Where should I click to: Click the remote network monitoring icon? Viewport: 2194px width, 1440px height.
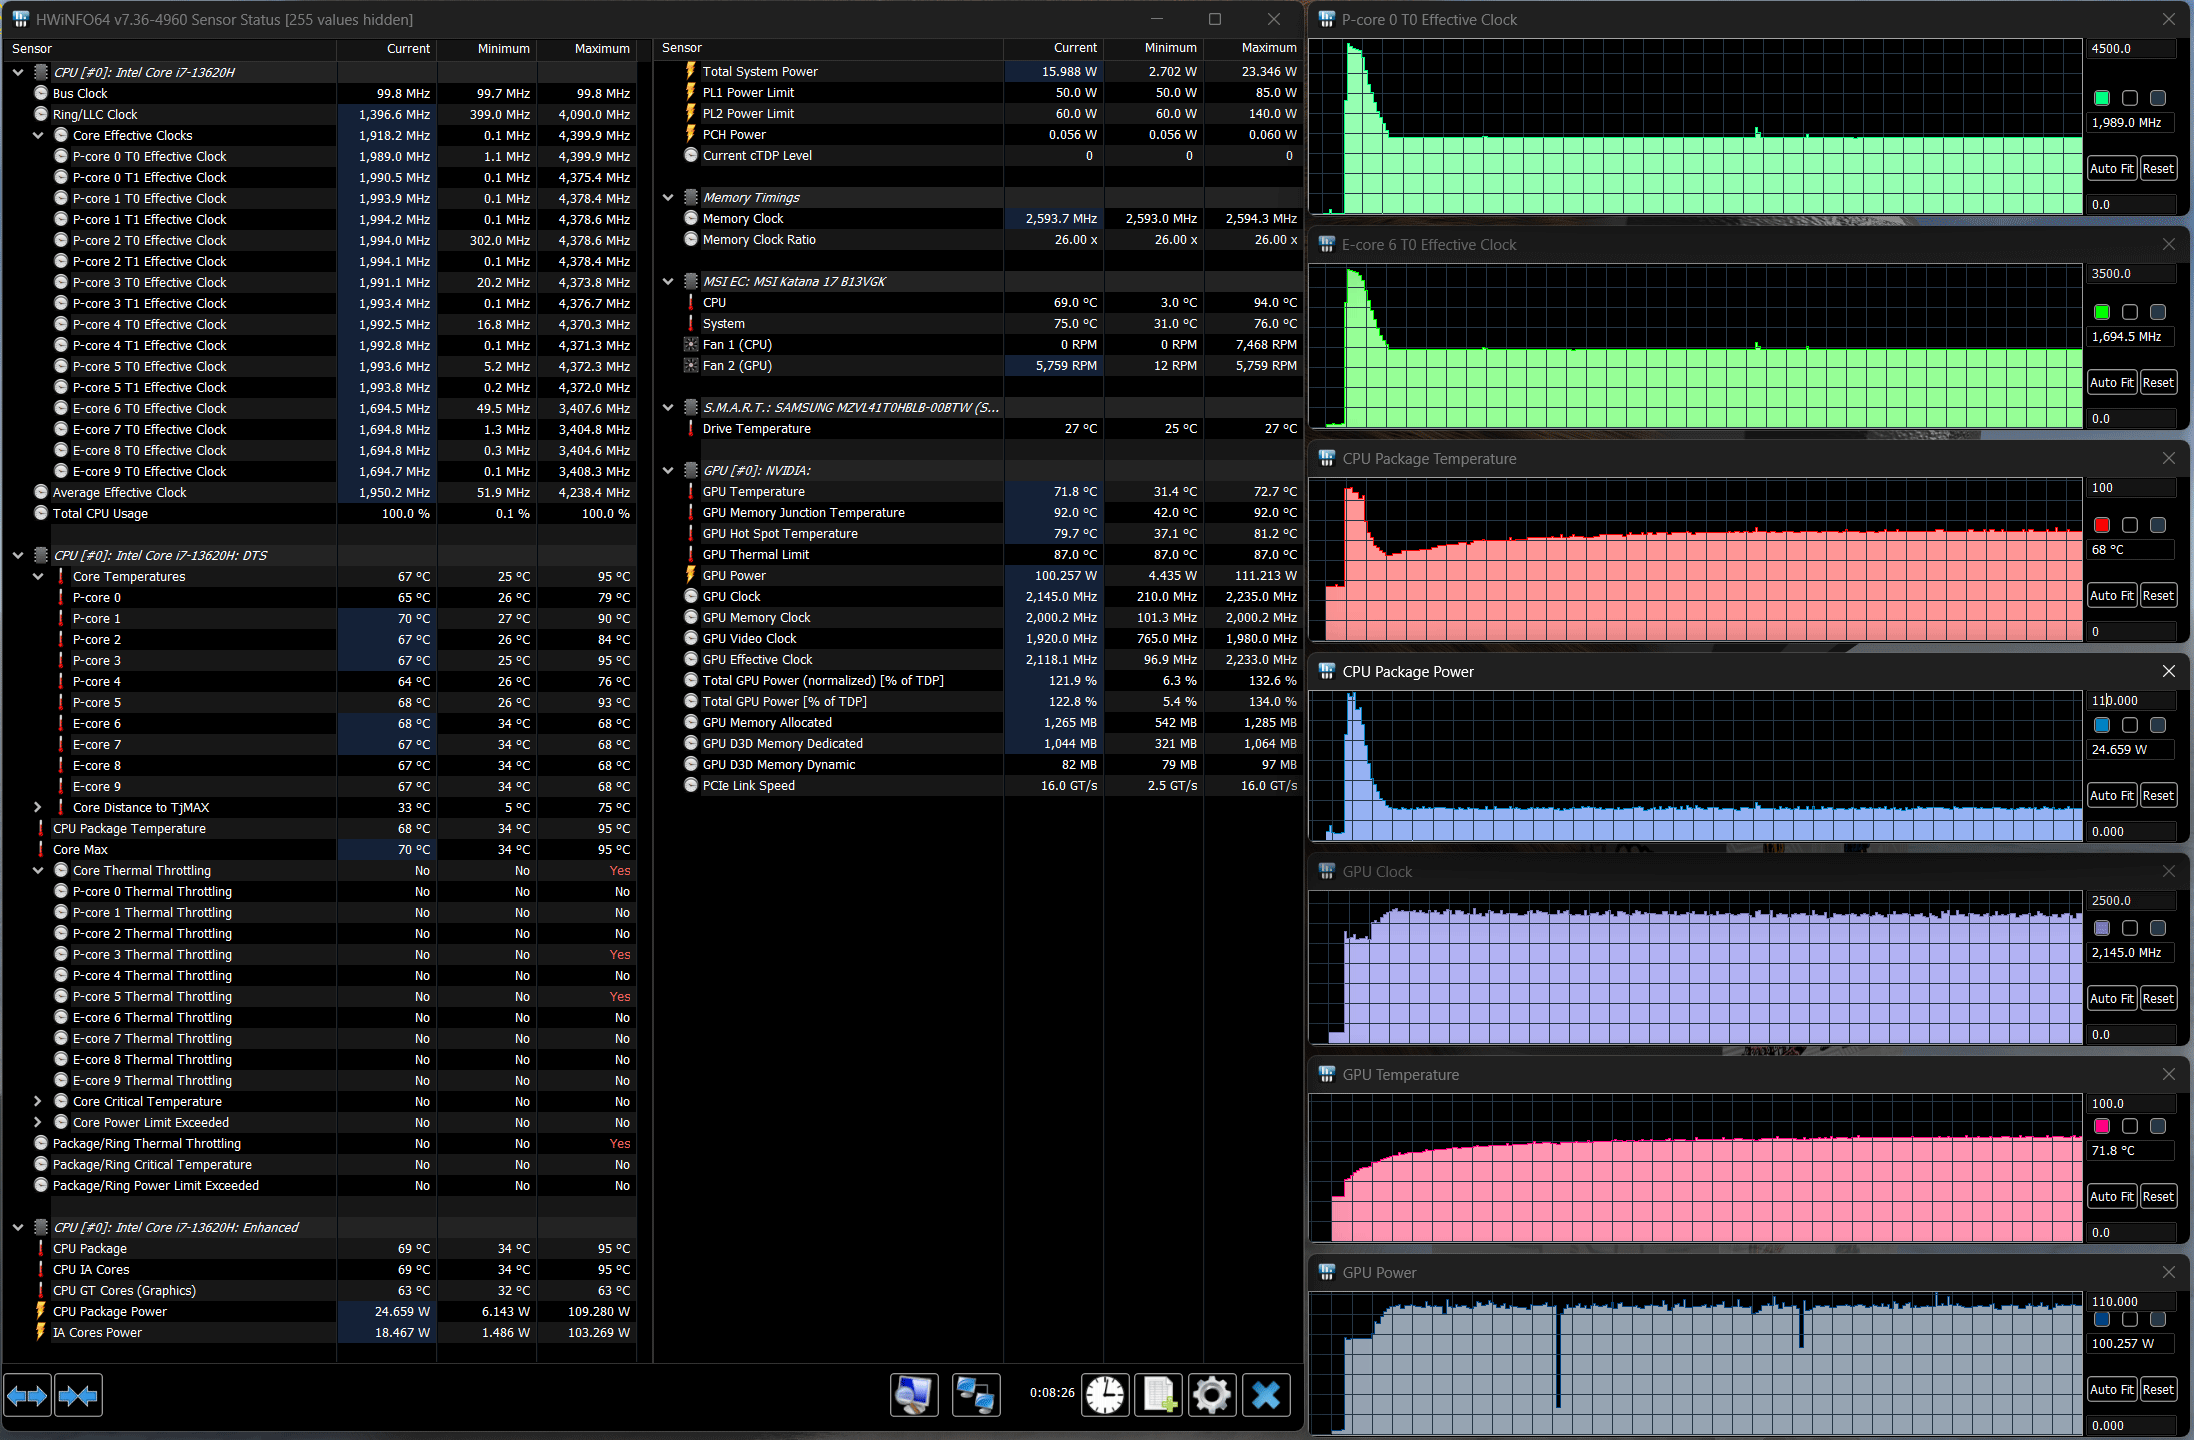pyautogui.click(x=975, y=1395)
